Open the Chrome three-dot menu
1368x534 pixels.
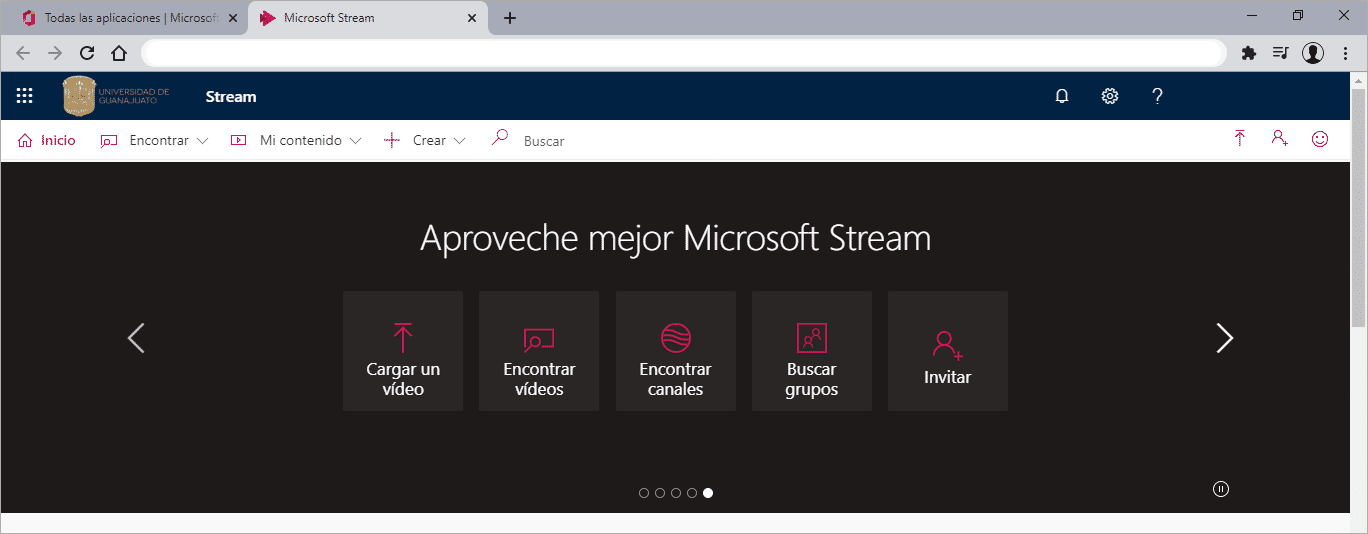[x=1345, y=53]
